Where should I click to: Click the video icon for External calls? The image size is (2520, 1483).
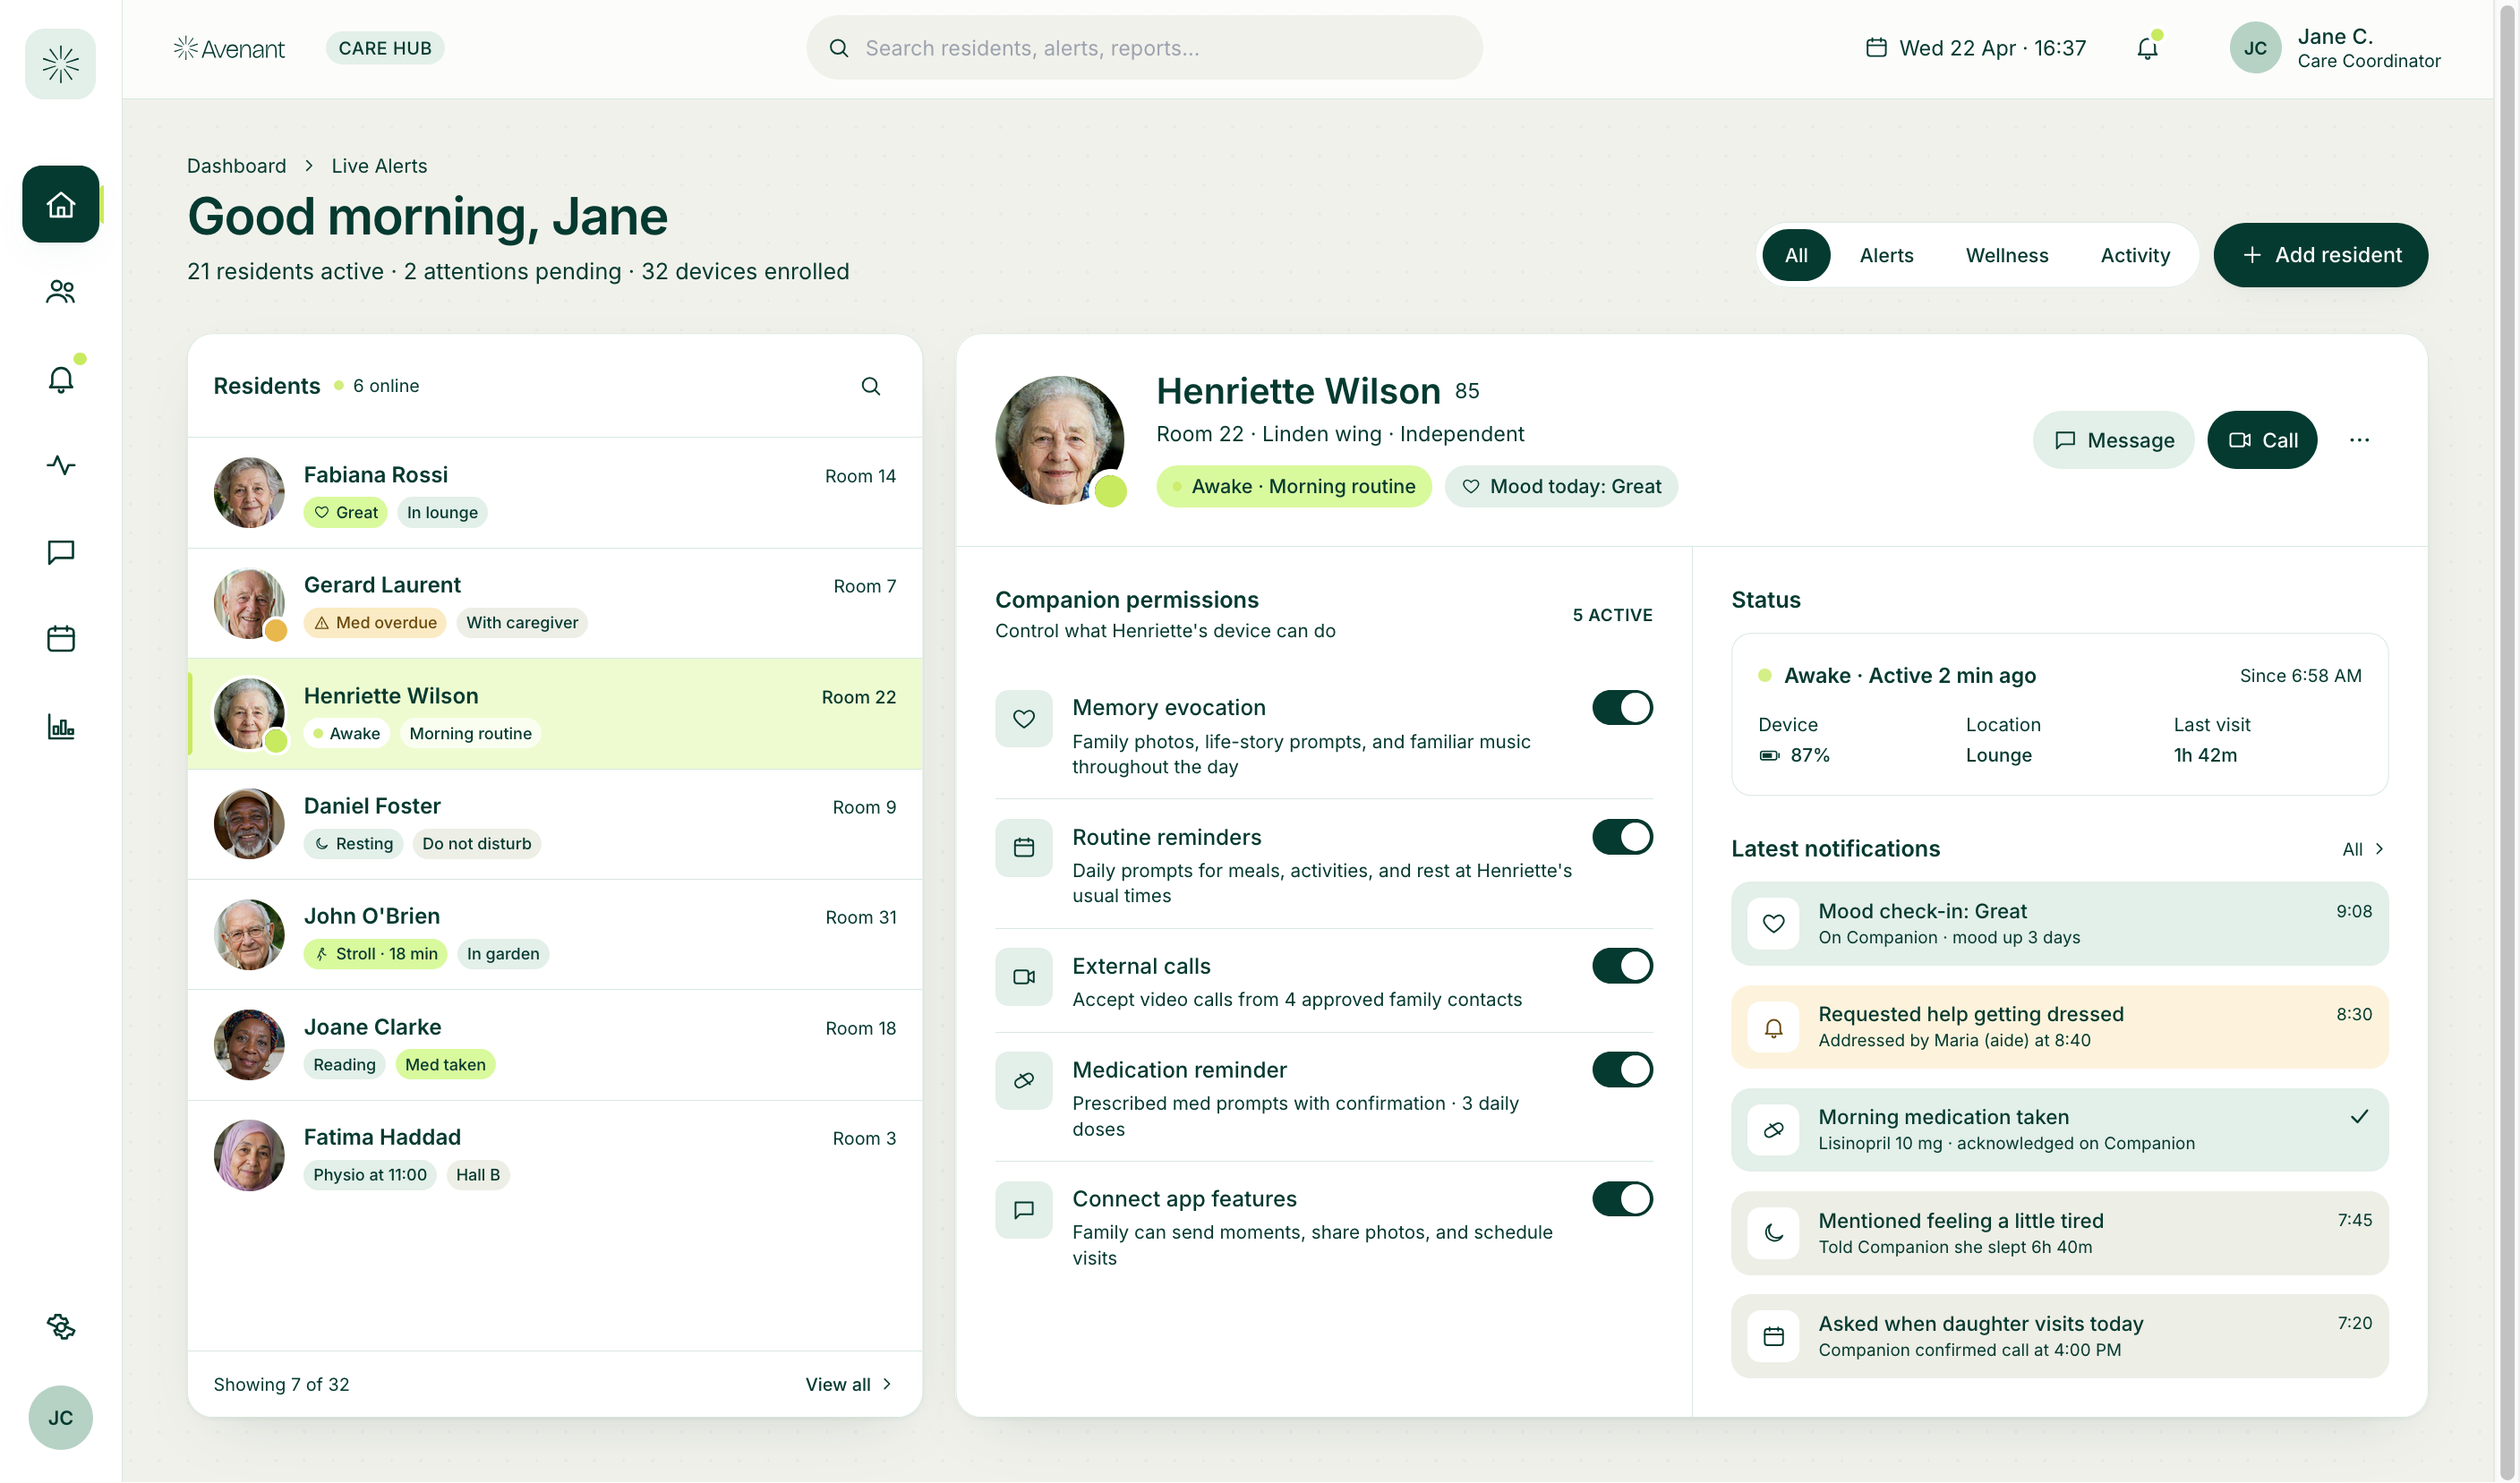(1023, 977)
